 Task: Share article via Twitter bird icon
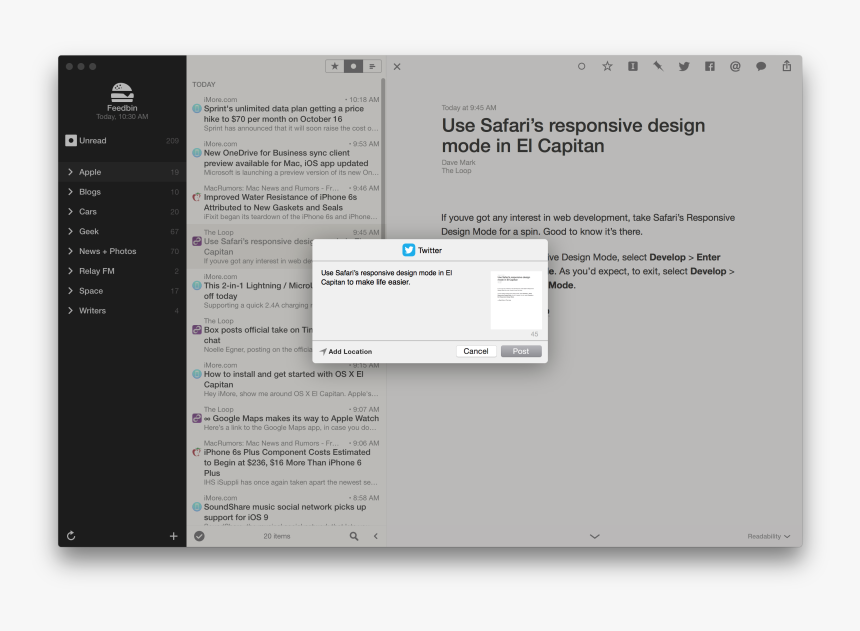684,66
